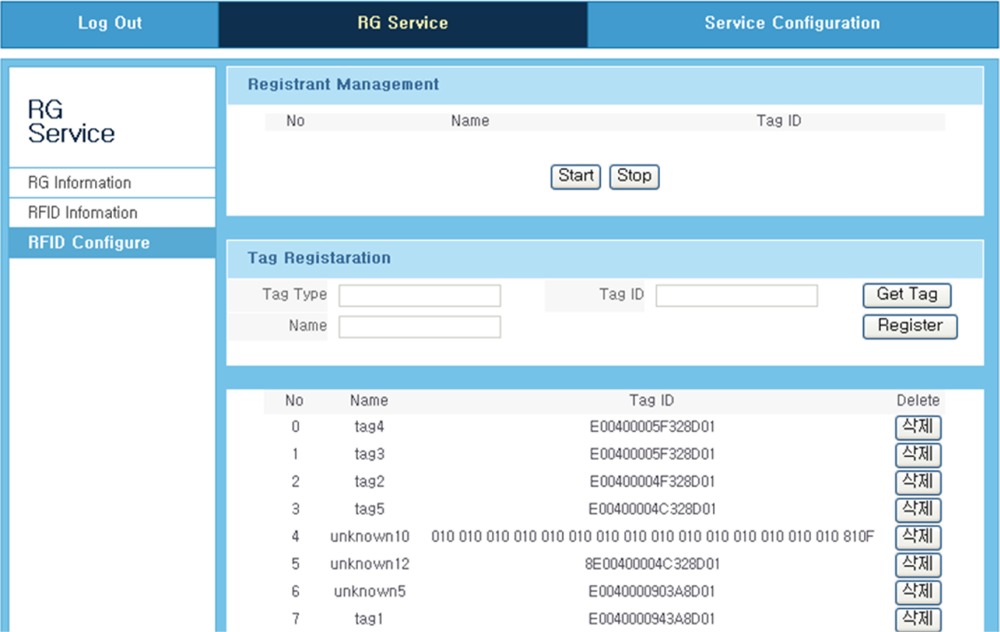This screenshot has height=632, width=1000.
Task: Select RFID Configure sidebar item
Action: pyautogui.click(x=112, y=243)
